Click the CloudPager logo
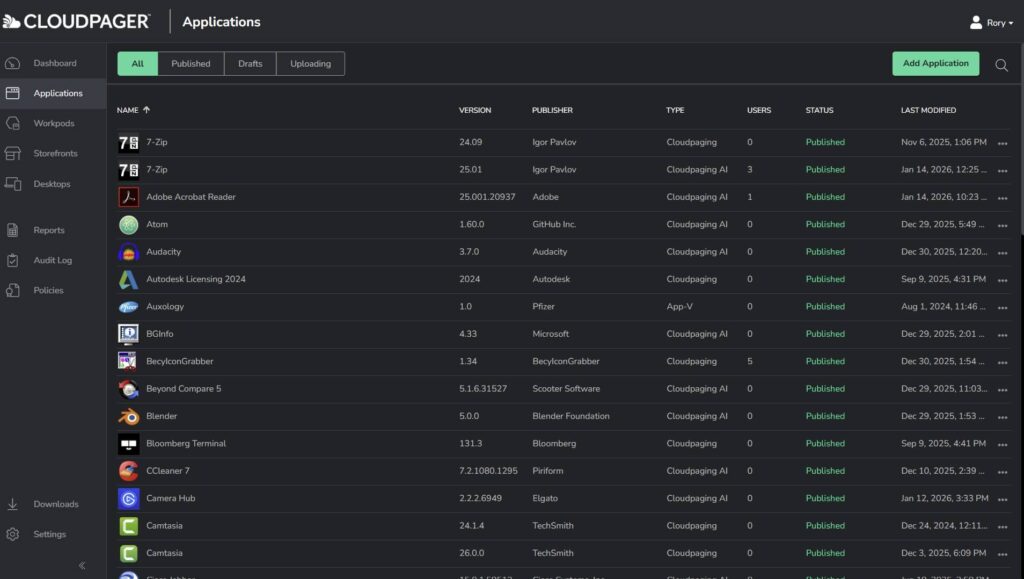Screen dimensions: 1024x579 [76, 22]
